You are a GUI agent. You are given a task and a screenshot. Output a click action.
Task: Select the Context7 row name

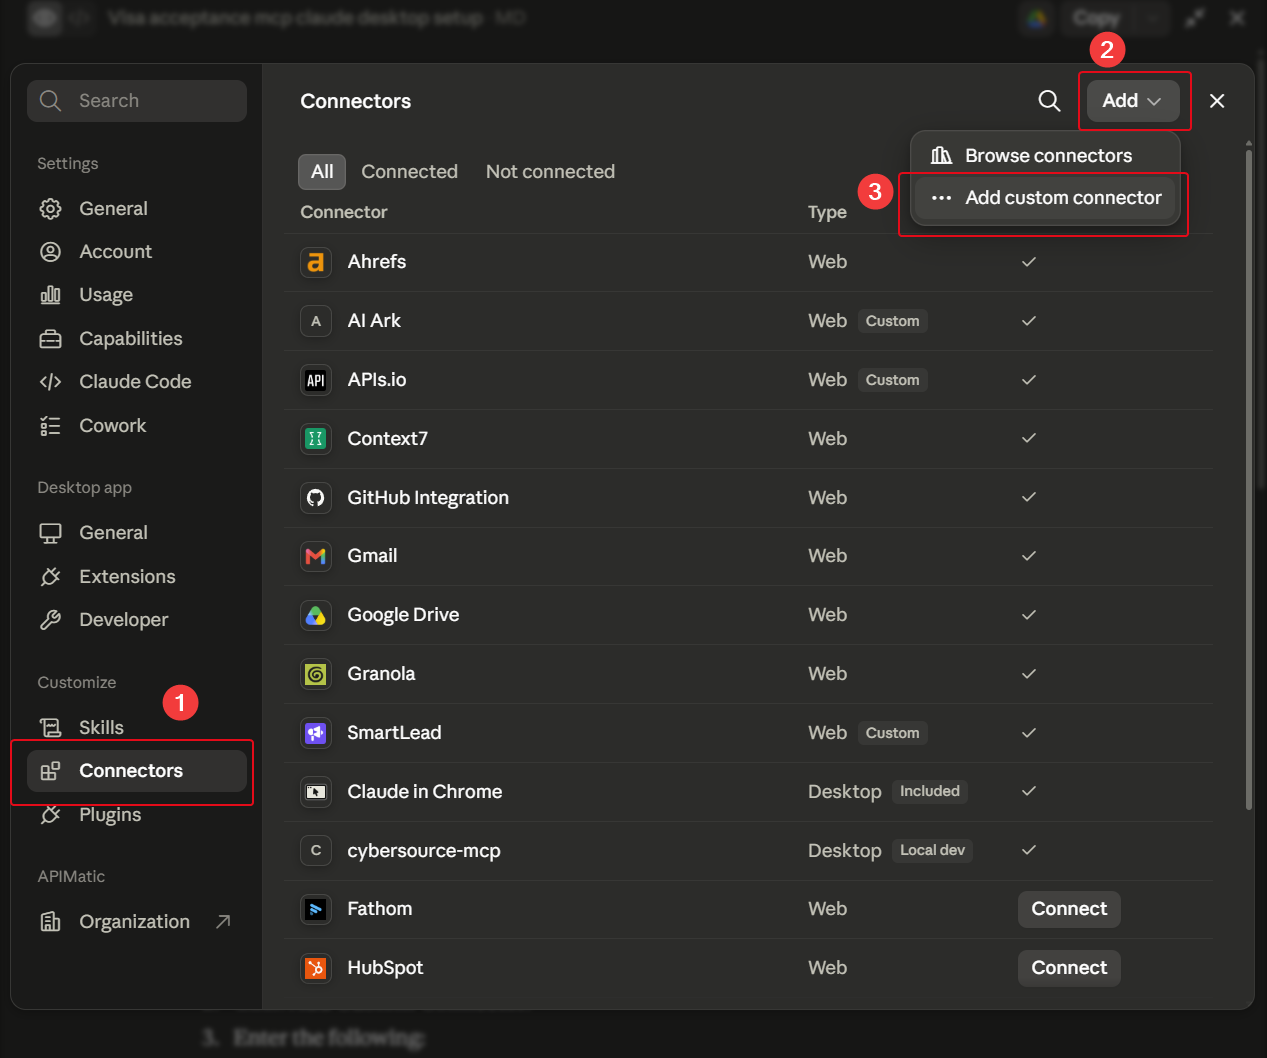tap(387, 439)
